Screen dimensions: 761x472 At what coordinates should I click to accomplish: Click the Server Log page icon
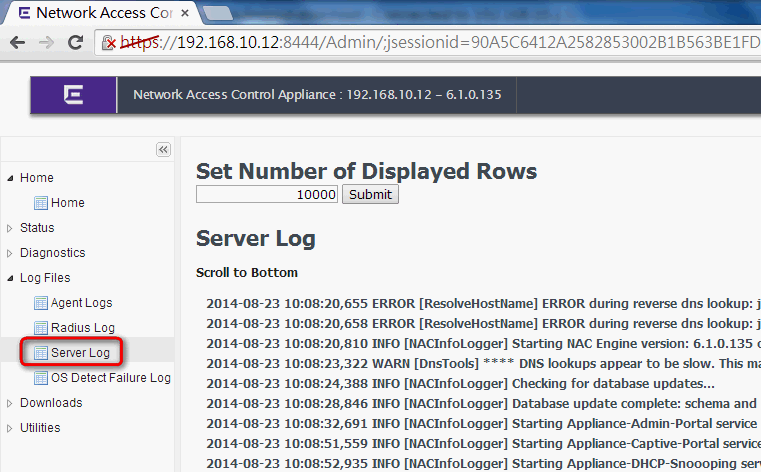coord(41,353)
